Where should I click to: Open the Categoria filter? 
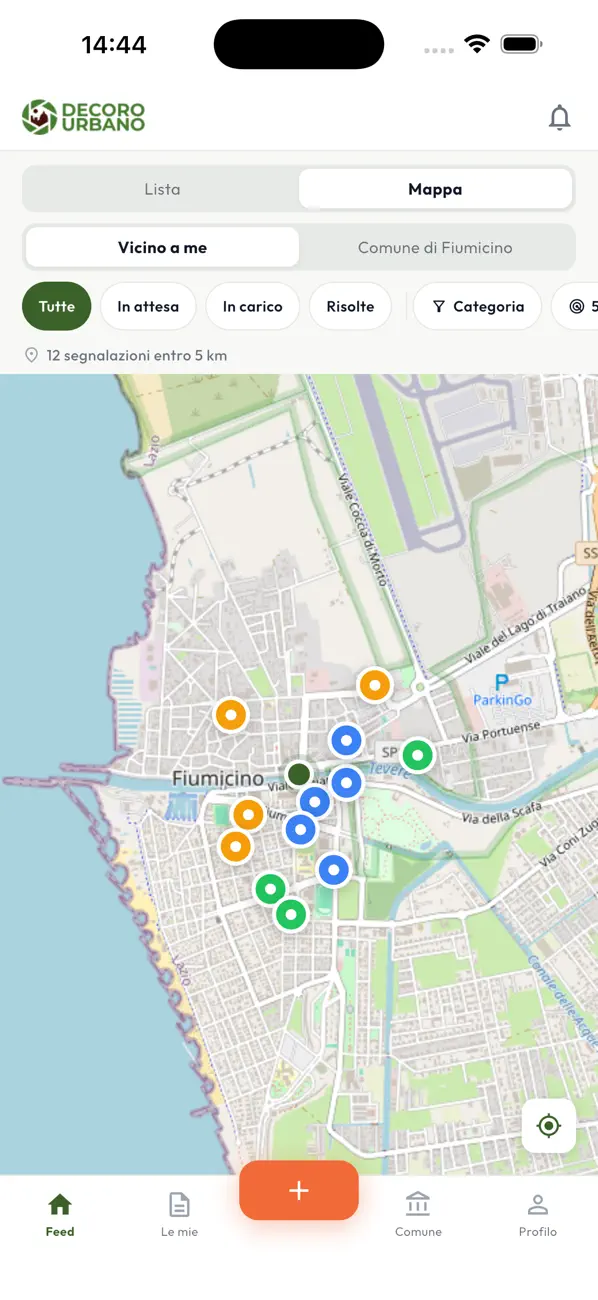pyautogui.click(x=477, y=307)
